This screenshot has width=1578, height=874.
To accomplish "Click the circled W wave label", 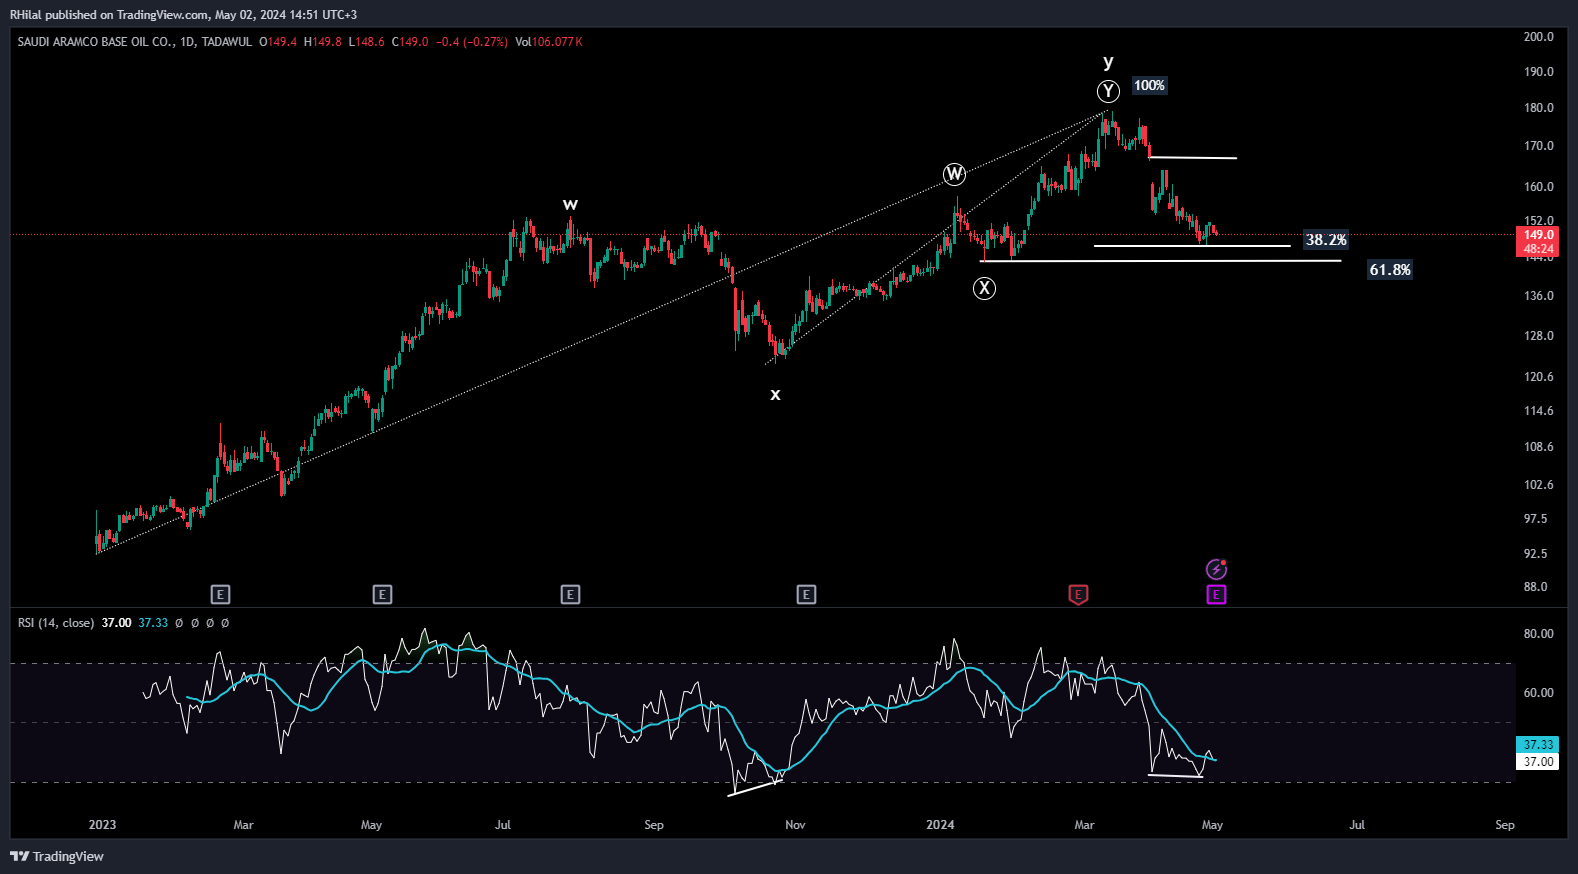I will coord(955,174).
